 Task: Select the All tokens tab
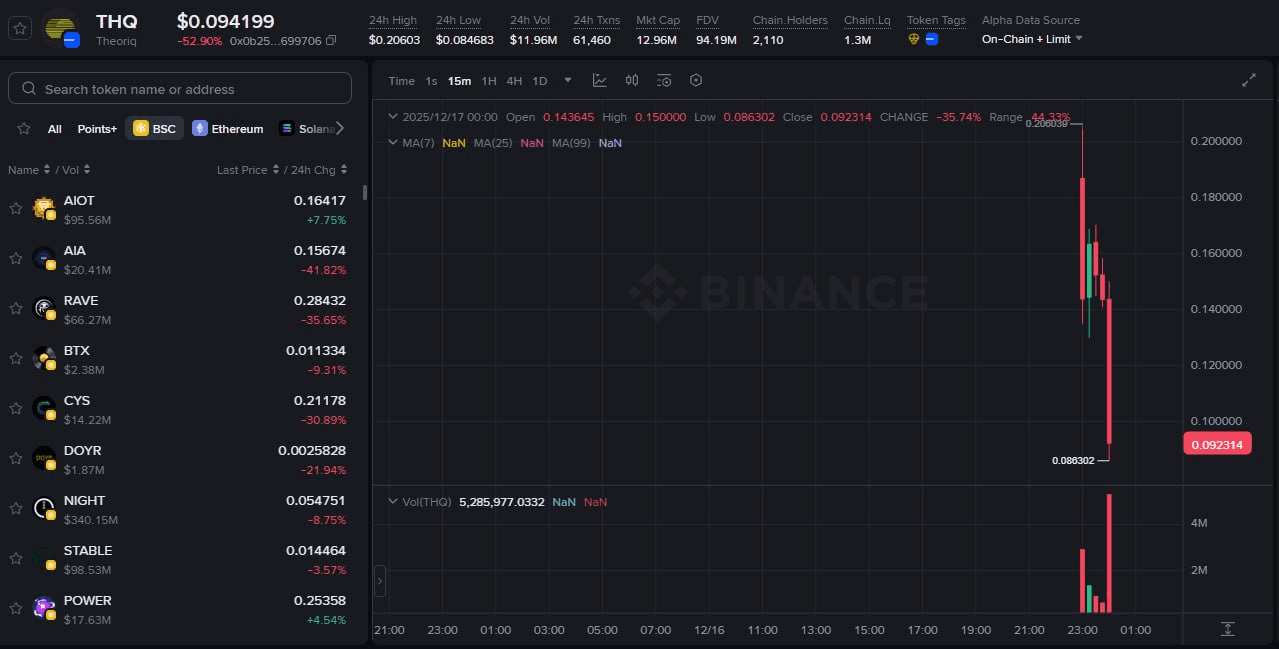click(54, 128)
